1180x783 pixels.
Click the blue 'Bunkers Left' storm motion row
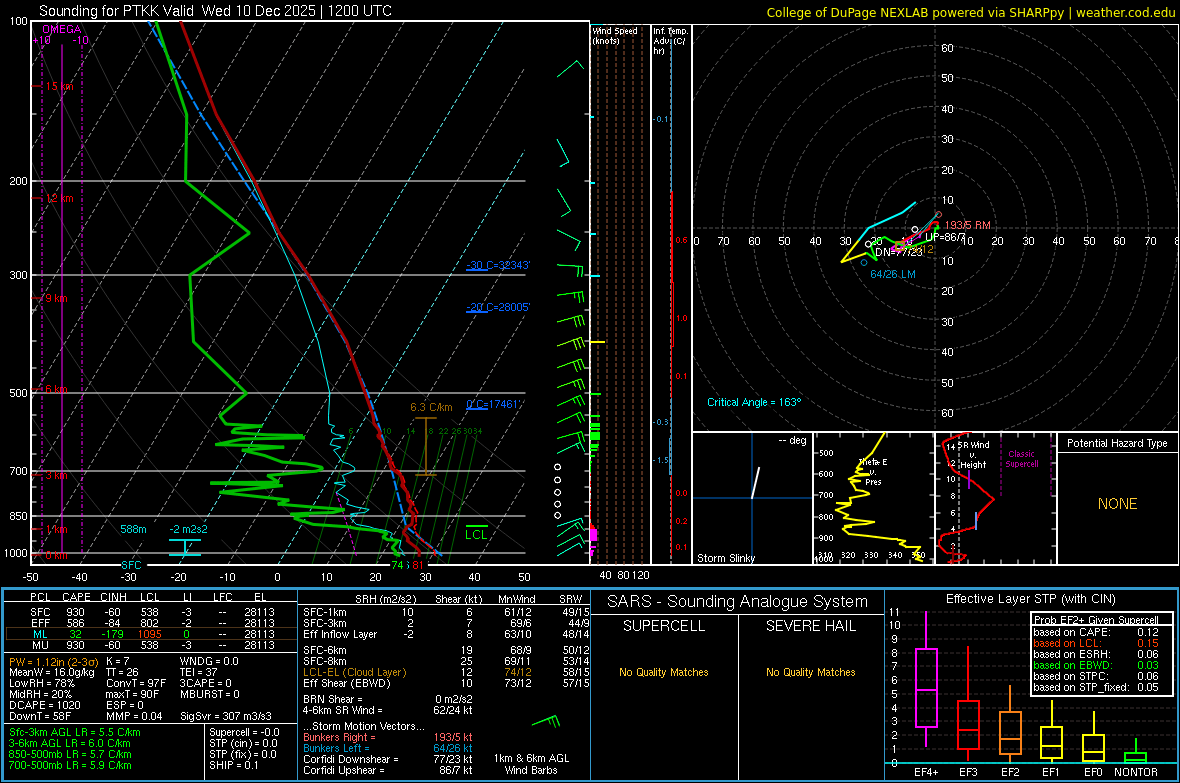388,748
